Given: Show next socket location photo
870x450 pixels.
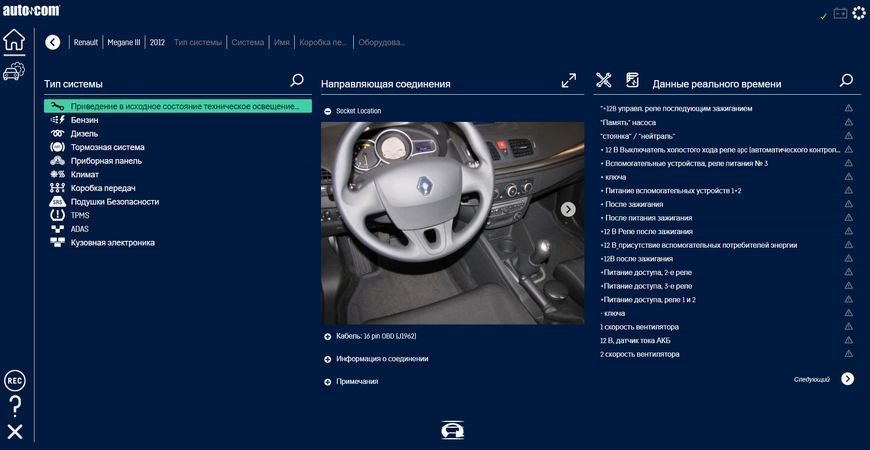Looking at the screenshot, I should pyautogui.click(x=568, y=209).
